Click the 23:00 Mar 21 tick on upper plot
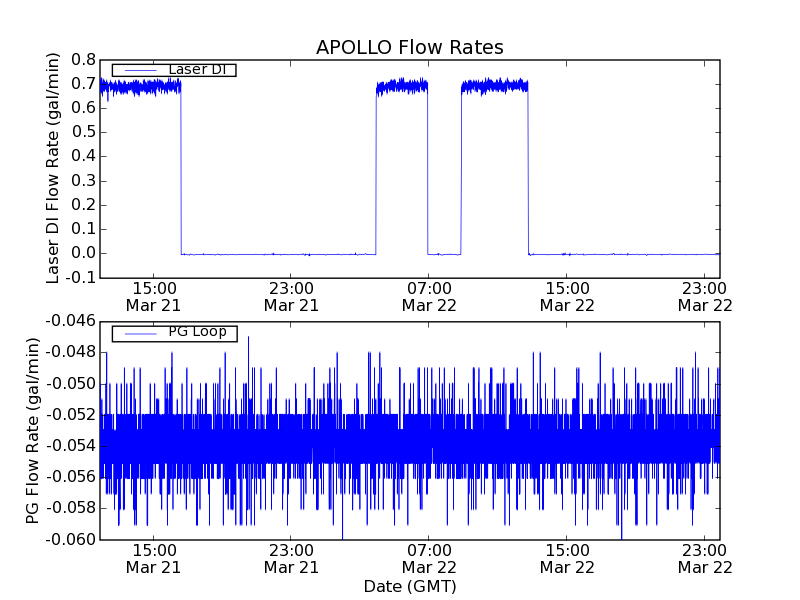 (291, 297)
